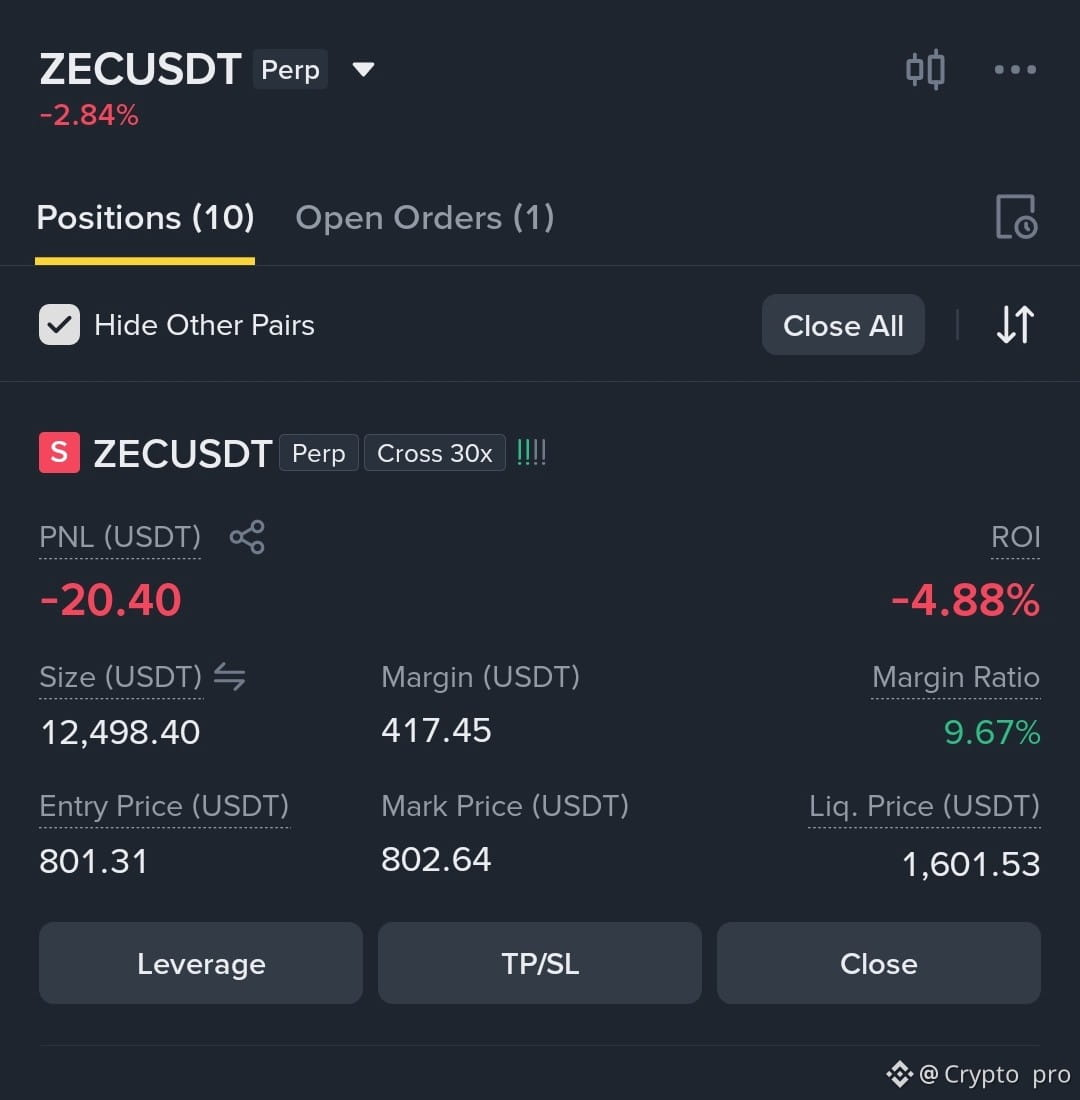The width and height of the screenshot is (1080, 1100).
Task: Uncheck the Hide Other Pairs checkbox
Action: click(59, 325)
